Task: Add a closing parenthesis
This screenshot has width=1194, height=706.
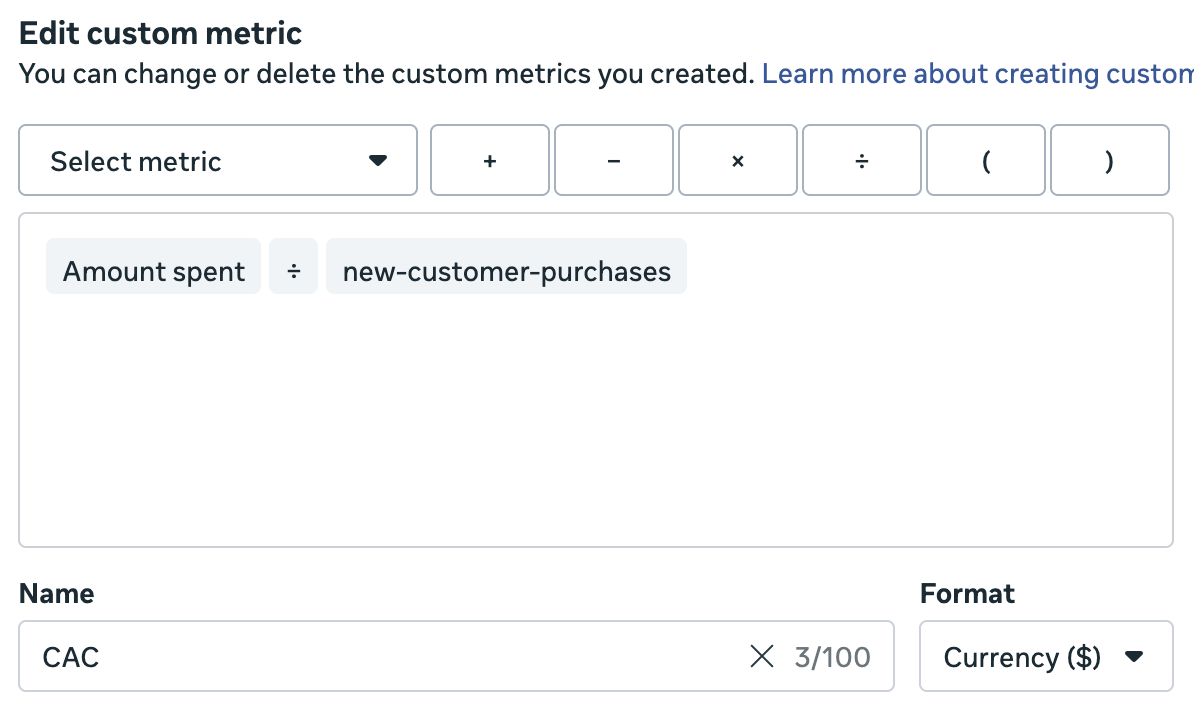Action: 1109,160
